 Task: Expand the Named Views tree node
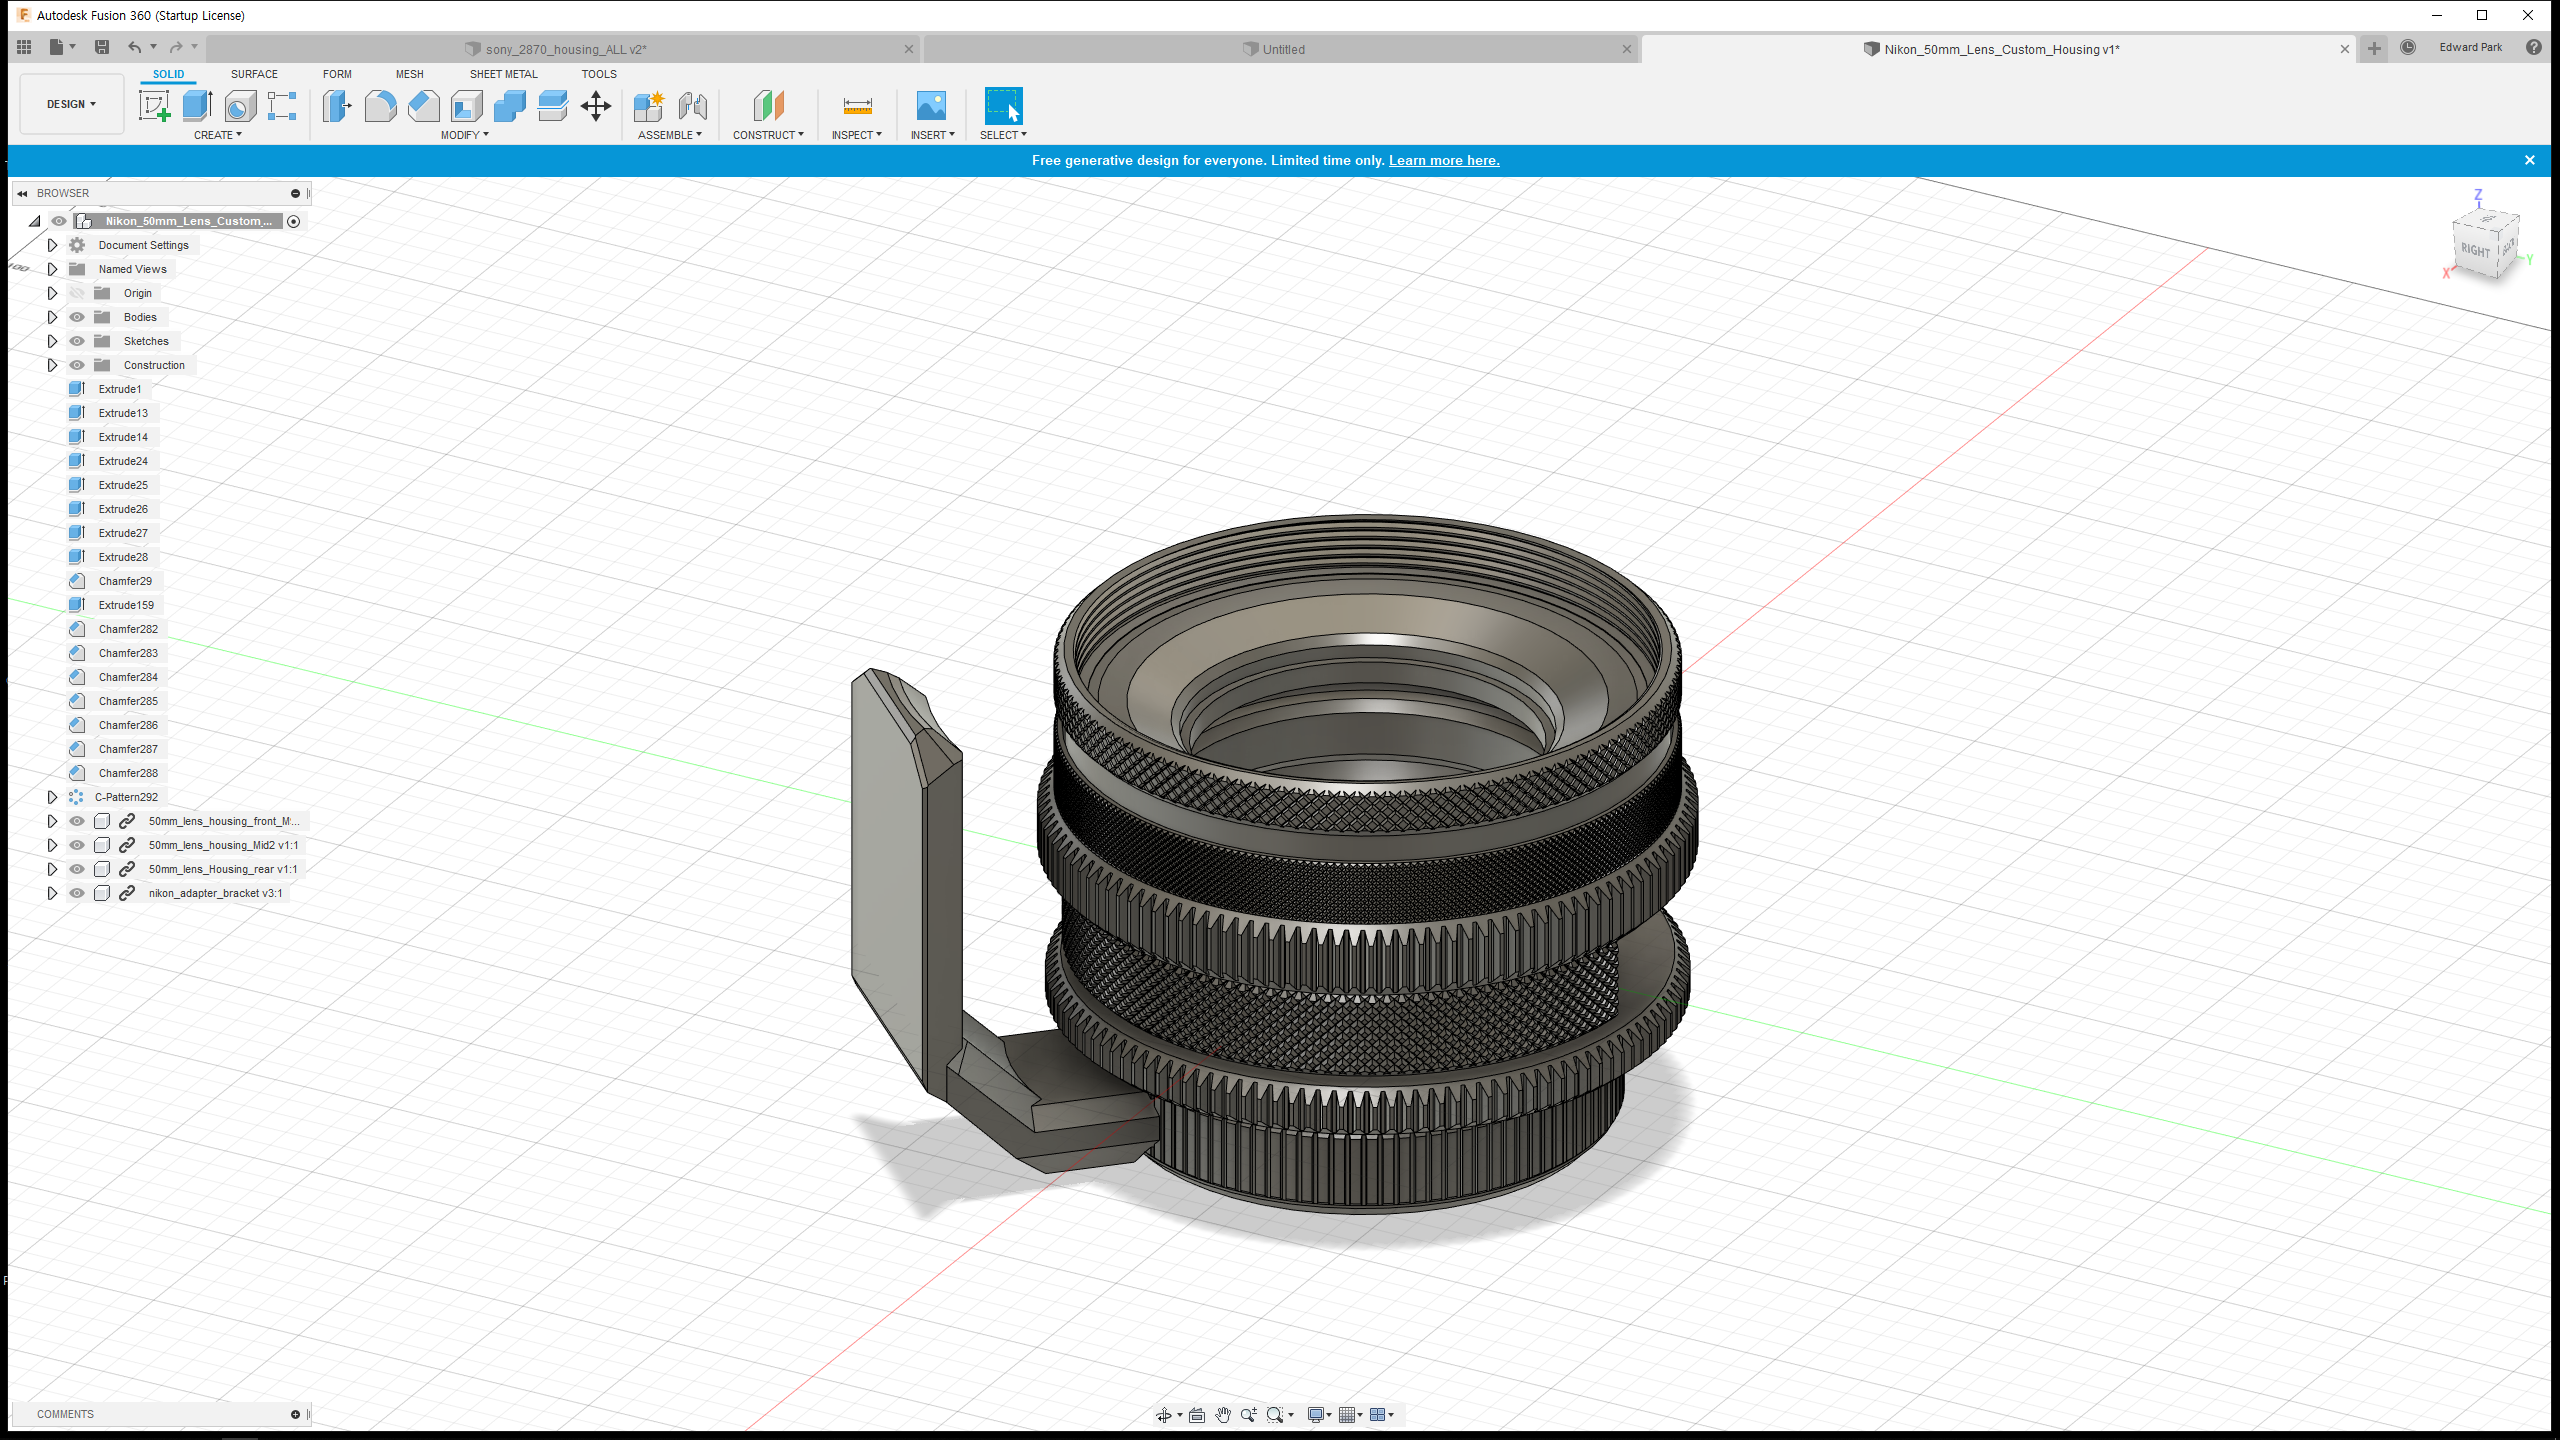52,269
